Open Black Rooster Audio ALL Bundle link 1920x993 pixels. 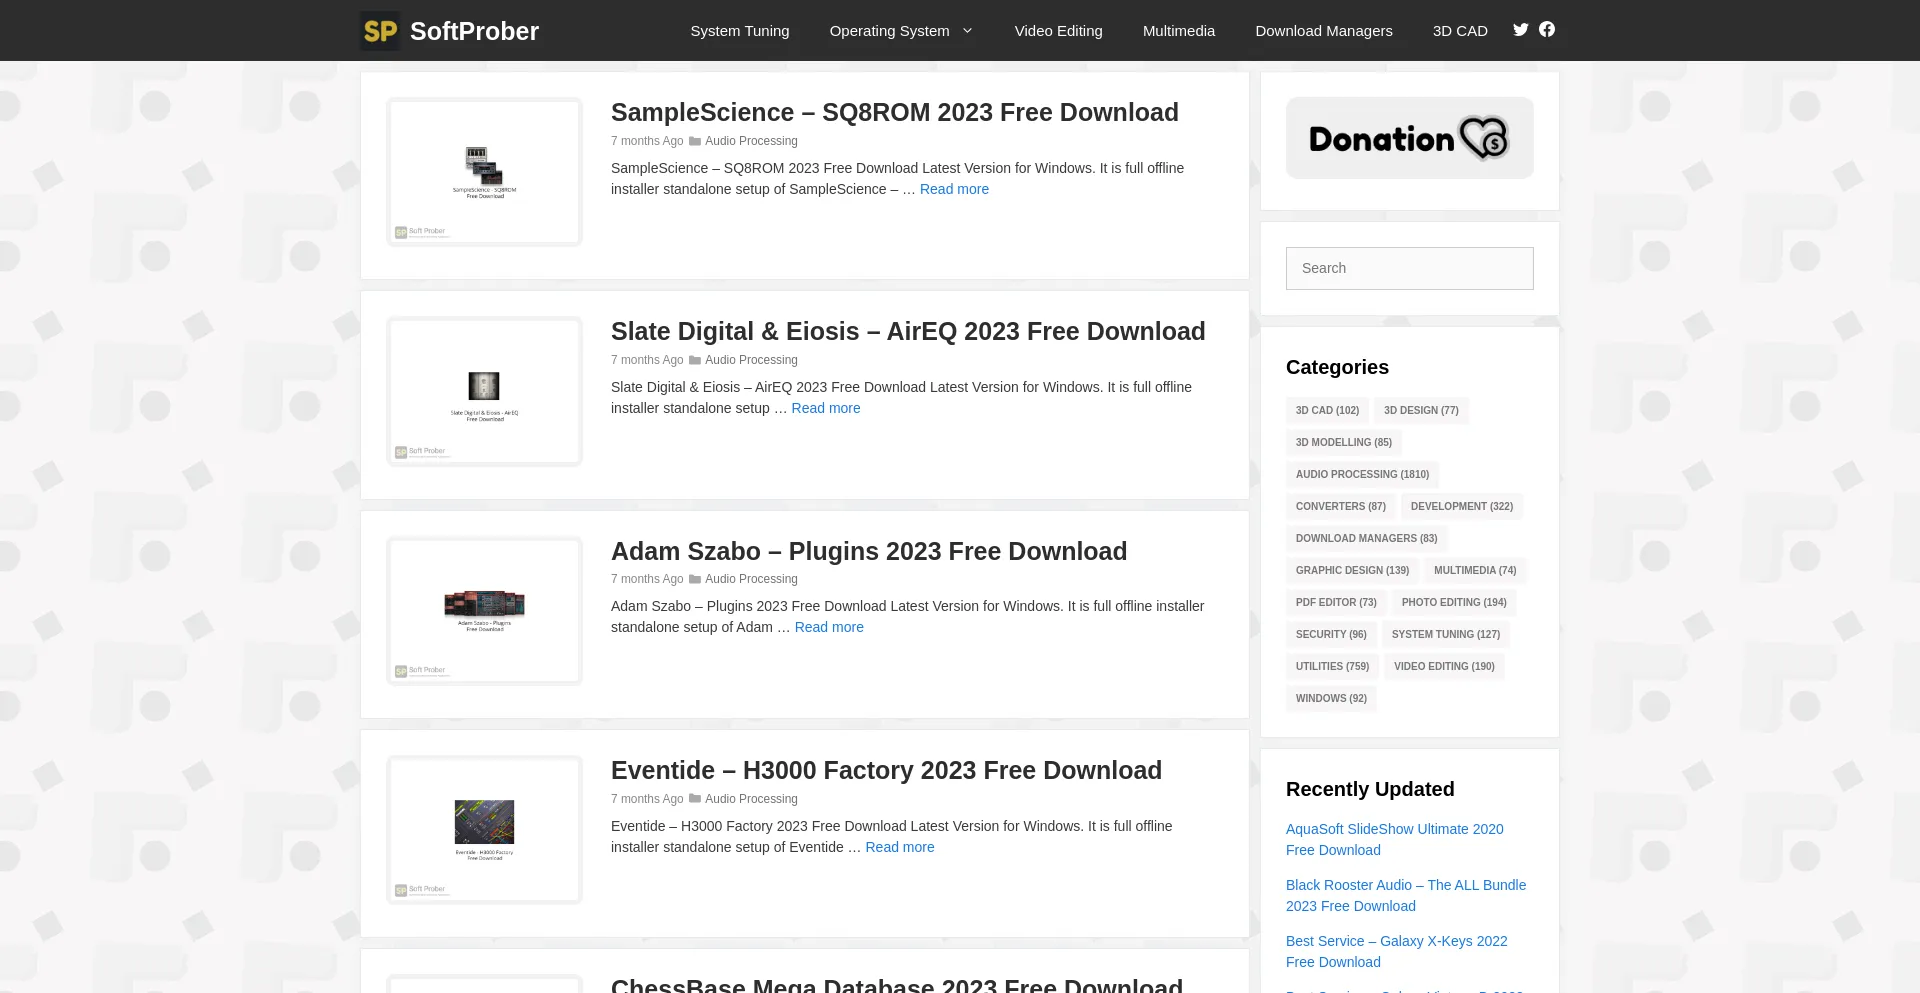point(1406,895)
